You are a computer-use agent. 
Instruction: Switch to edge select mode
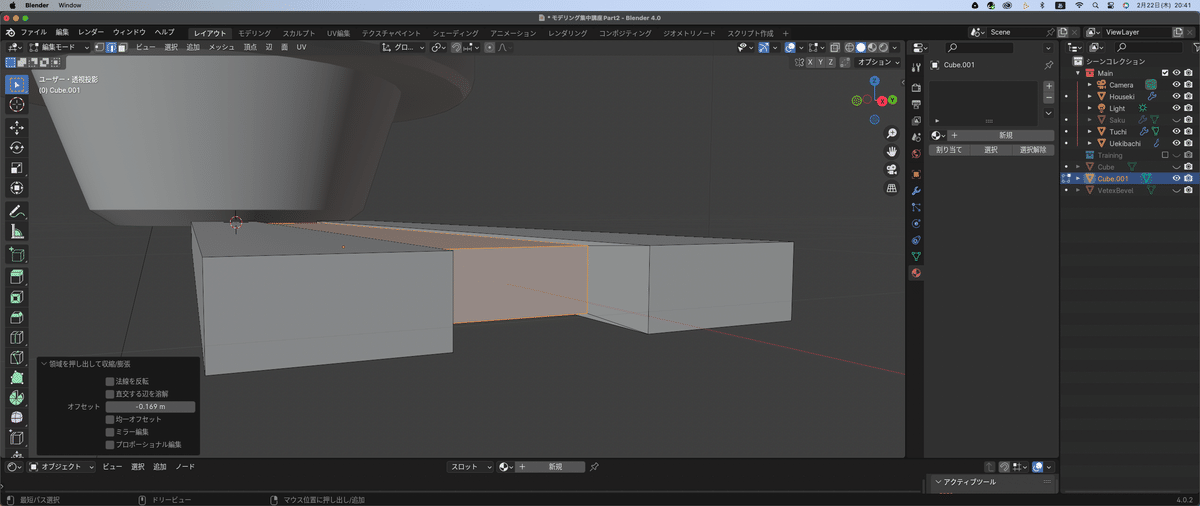(x=111, y=47)
